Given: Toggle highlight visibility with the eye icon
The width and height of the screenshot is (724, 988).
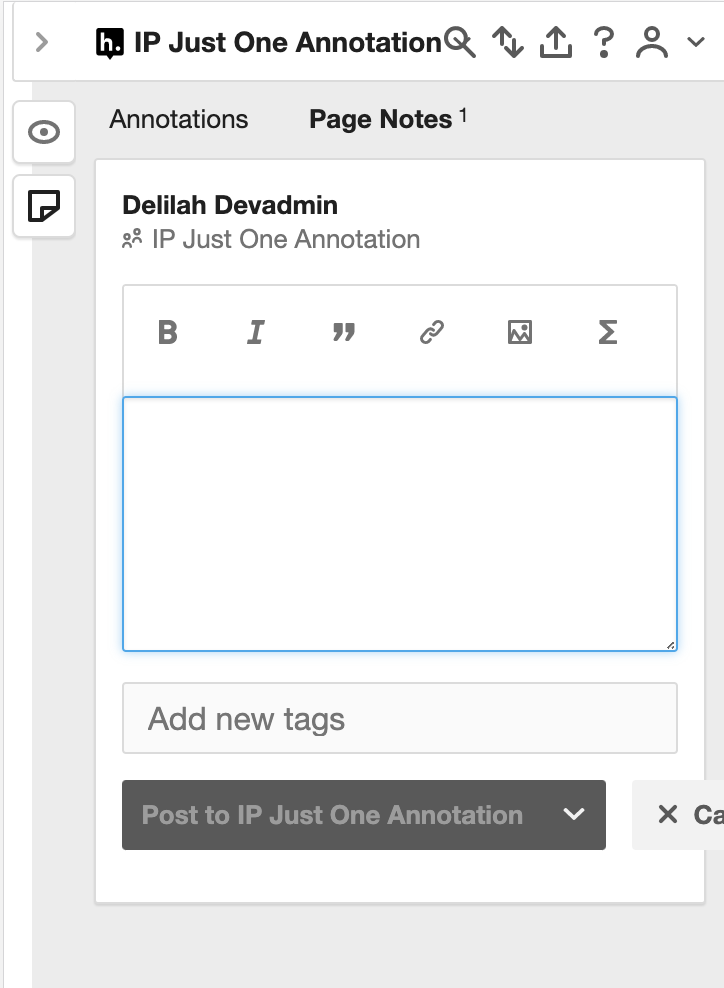Looking at the screenshot, I should [44, 132].
